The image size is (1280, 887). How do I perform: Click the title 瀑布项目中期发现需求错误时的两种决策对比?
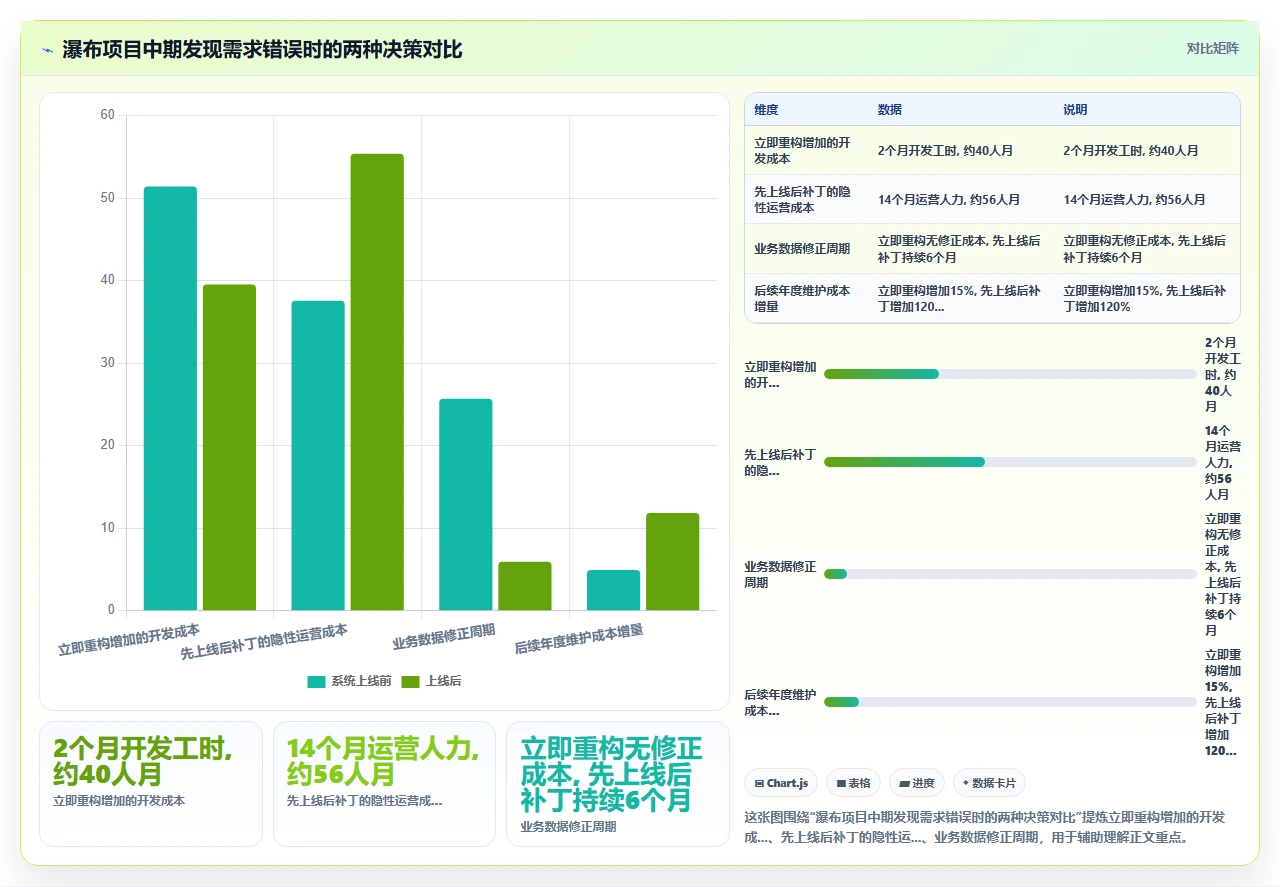(262, 50)
